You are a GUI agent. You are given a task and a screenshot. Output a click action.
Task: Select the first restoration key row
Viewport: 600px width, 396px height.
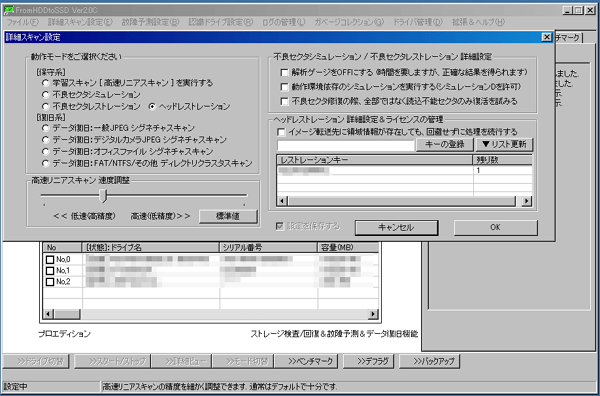404,170
